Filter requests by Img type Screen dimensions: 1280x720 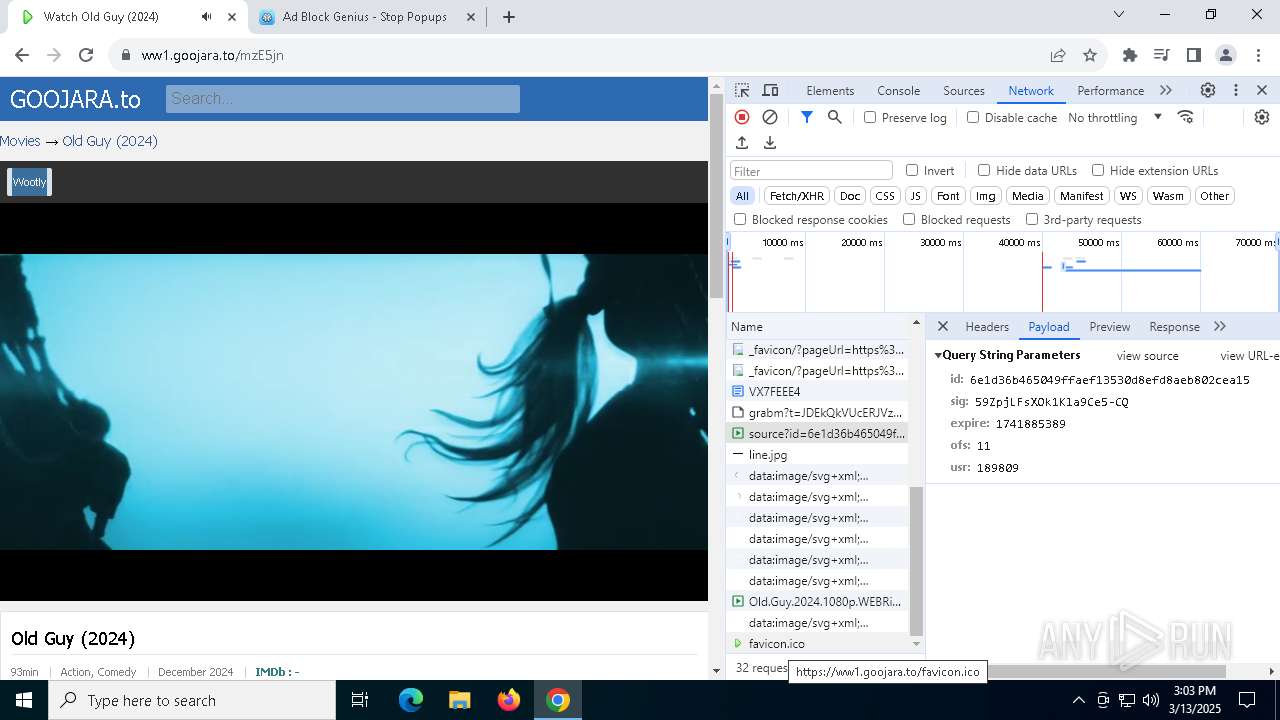pyautogui.click(x=986, y=196)
